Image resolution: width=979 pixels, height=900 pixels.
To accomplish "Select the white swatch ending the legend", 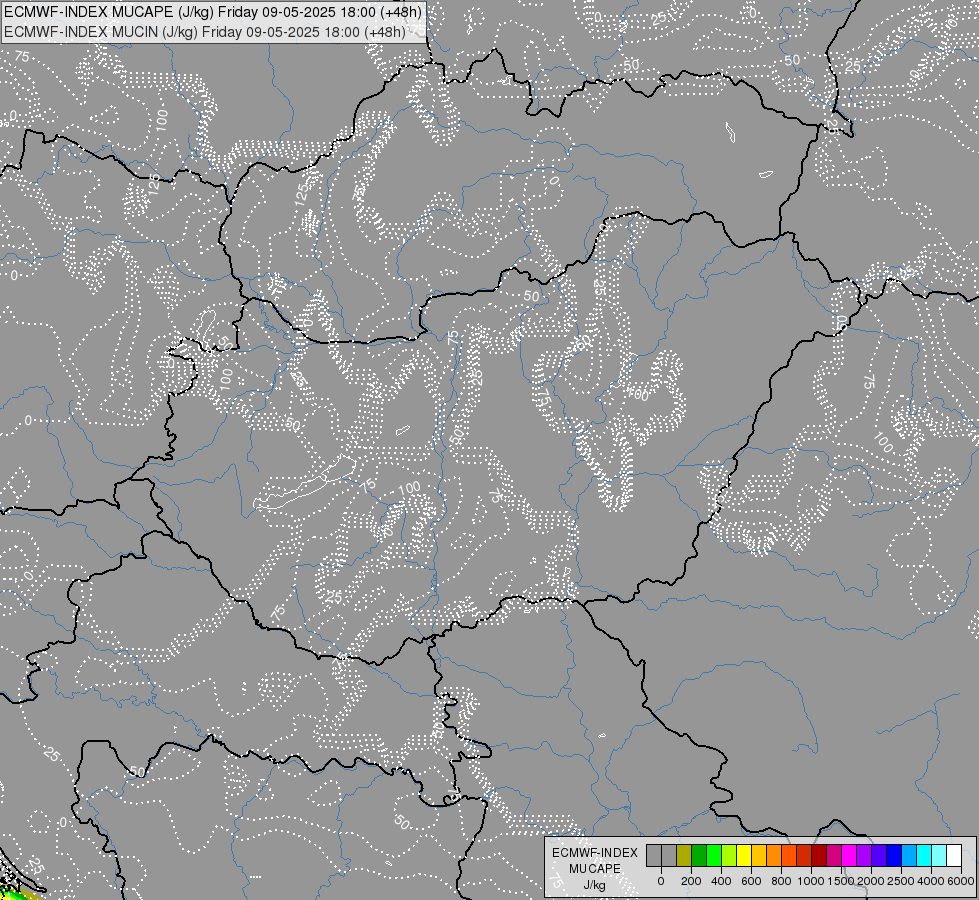I will point(955,855).
